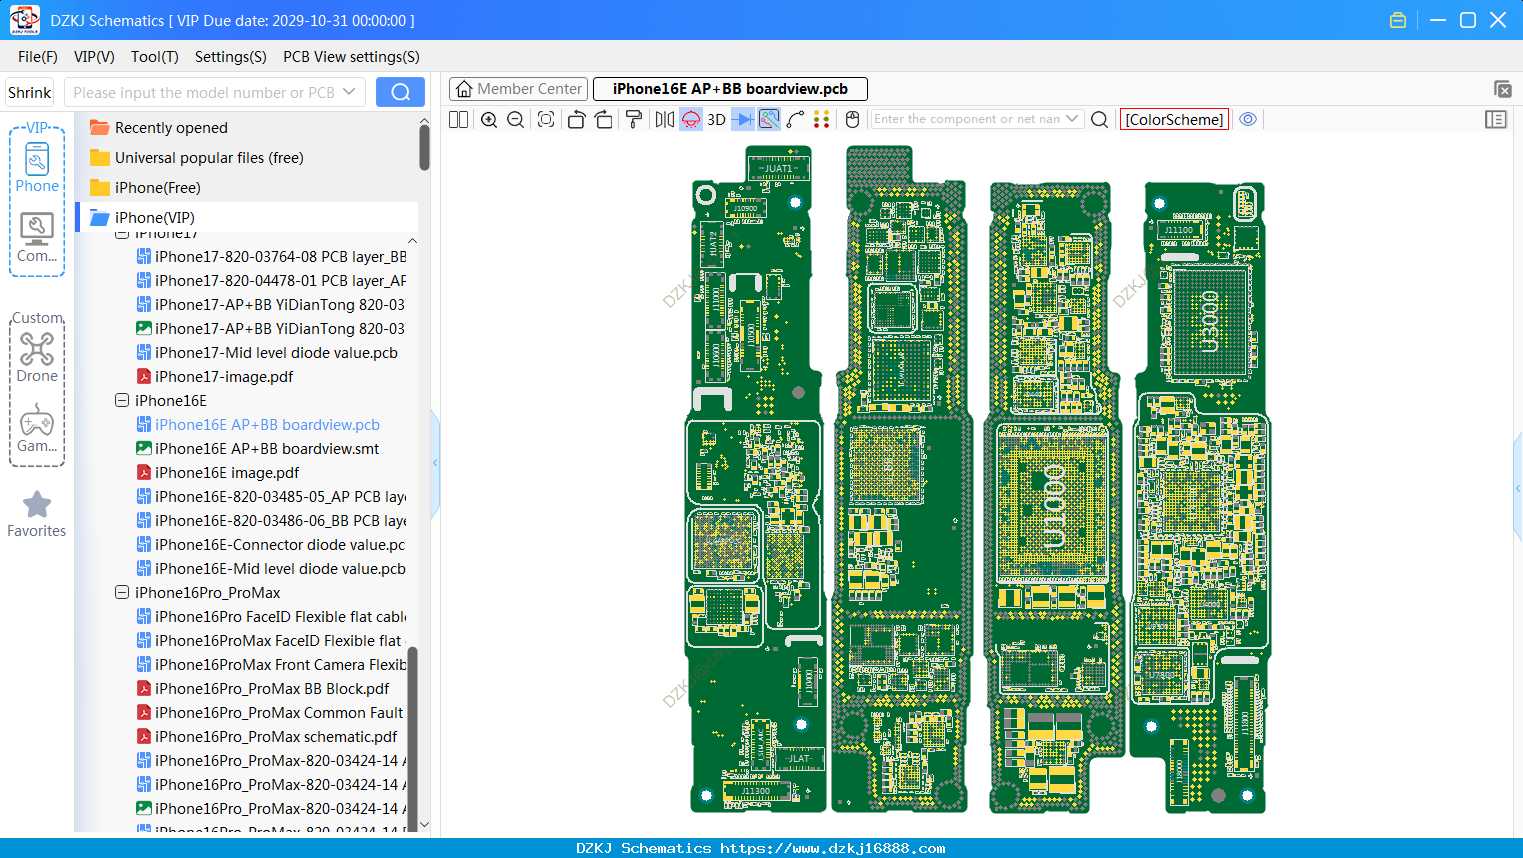The width and height of the screenshot is (1523, 858).
Task: Collapse the iPhone16Pro_ProMax folder
Action: coord(122,592)
